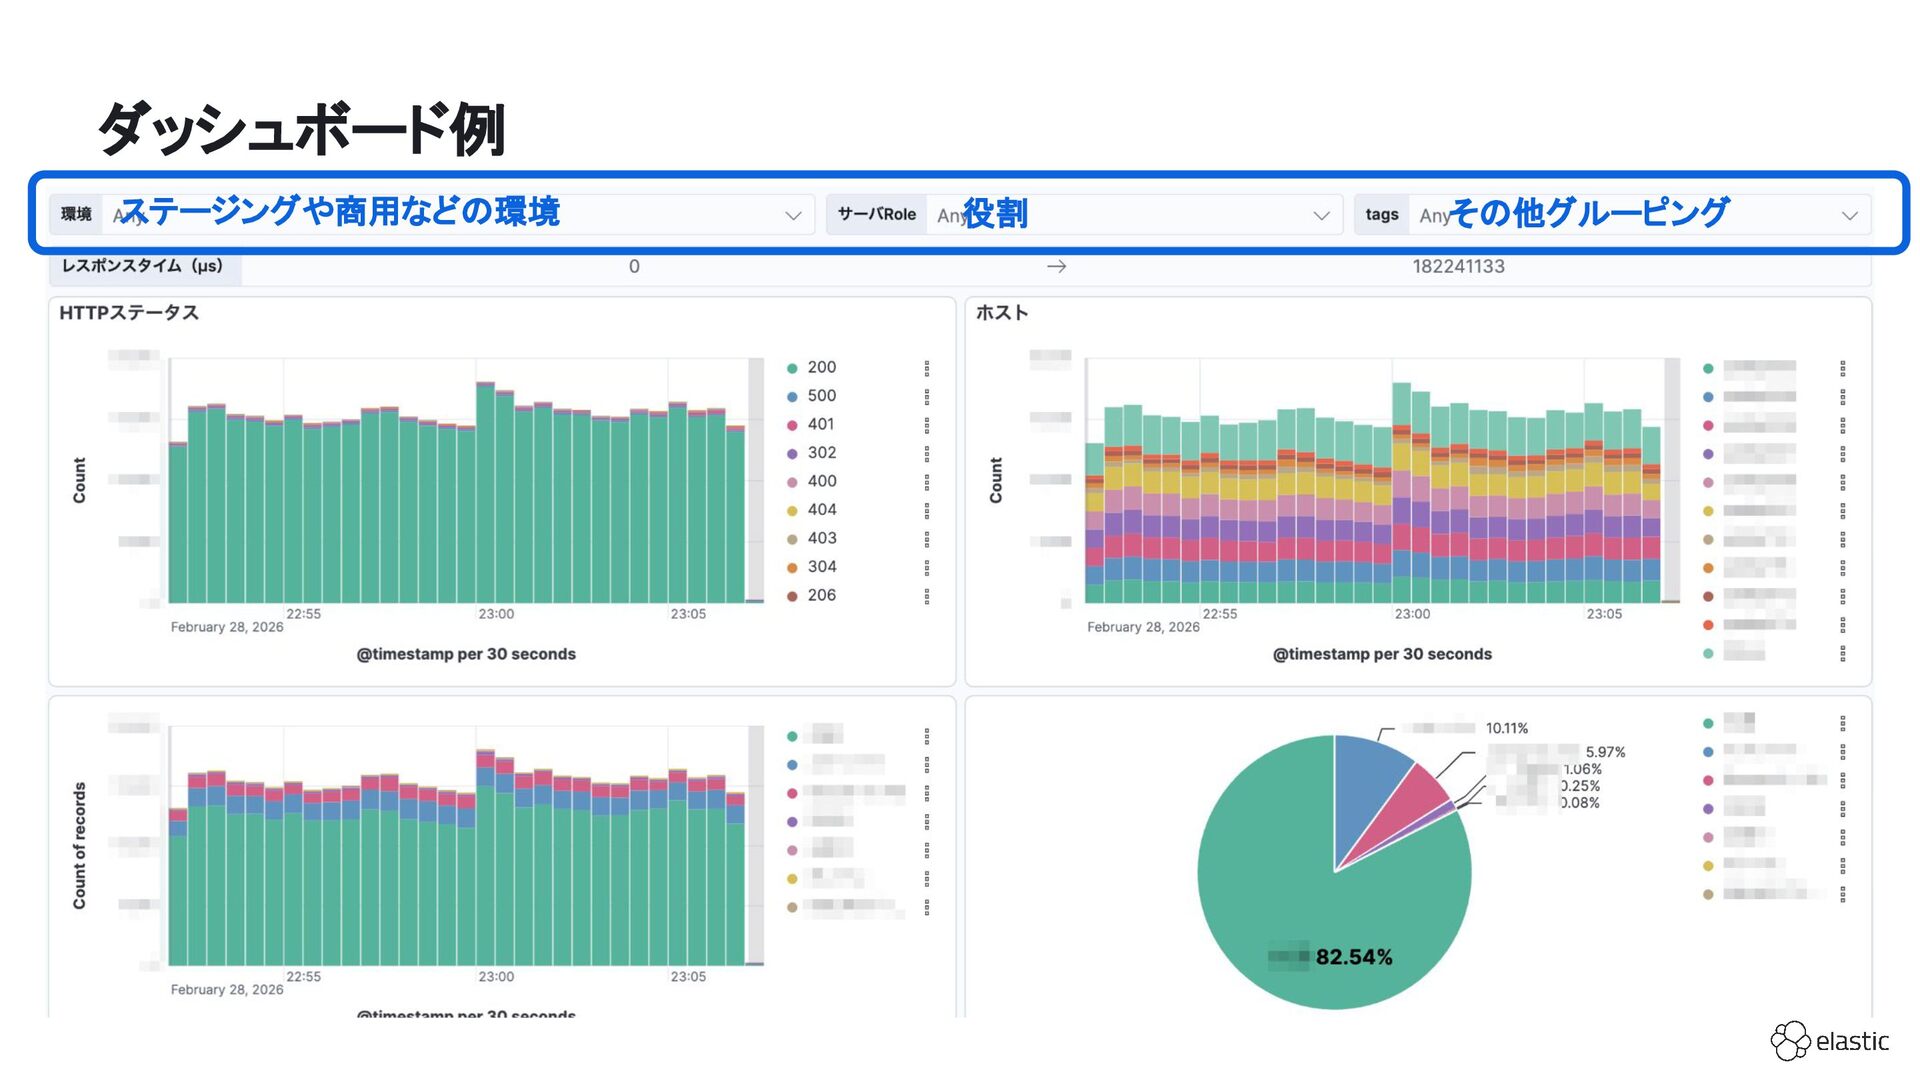Open options for first pie chart legend entry
Viewport: 1920px width, 1080px height.
pos(1842,723)
